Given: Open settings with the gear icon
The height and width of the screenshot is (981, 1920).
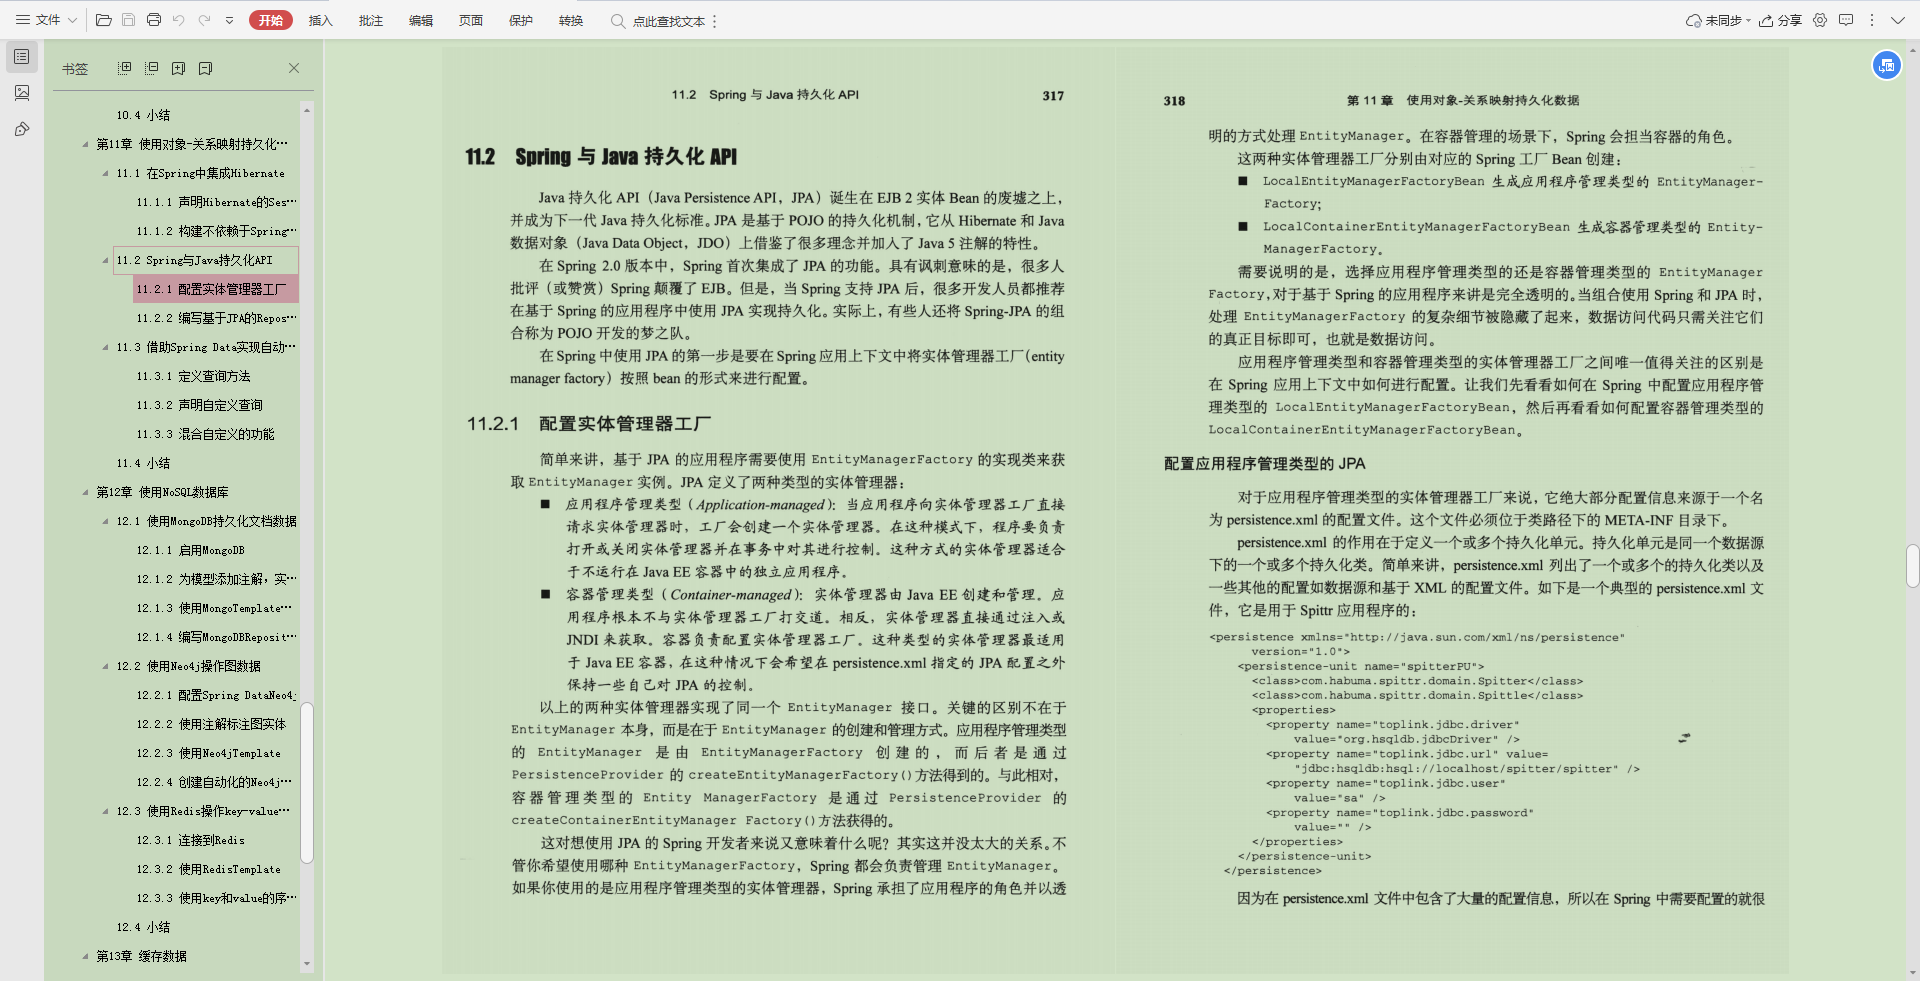Looking at the screenshot, I should pos(1820,20).
